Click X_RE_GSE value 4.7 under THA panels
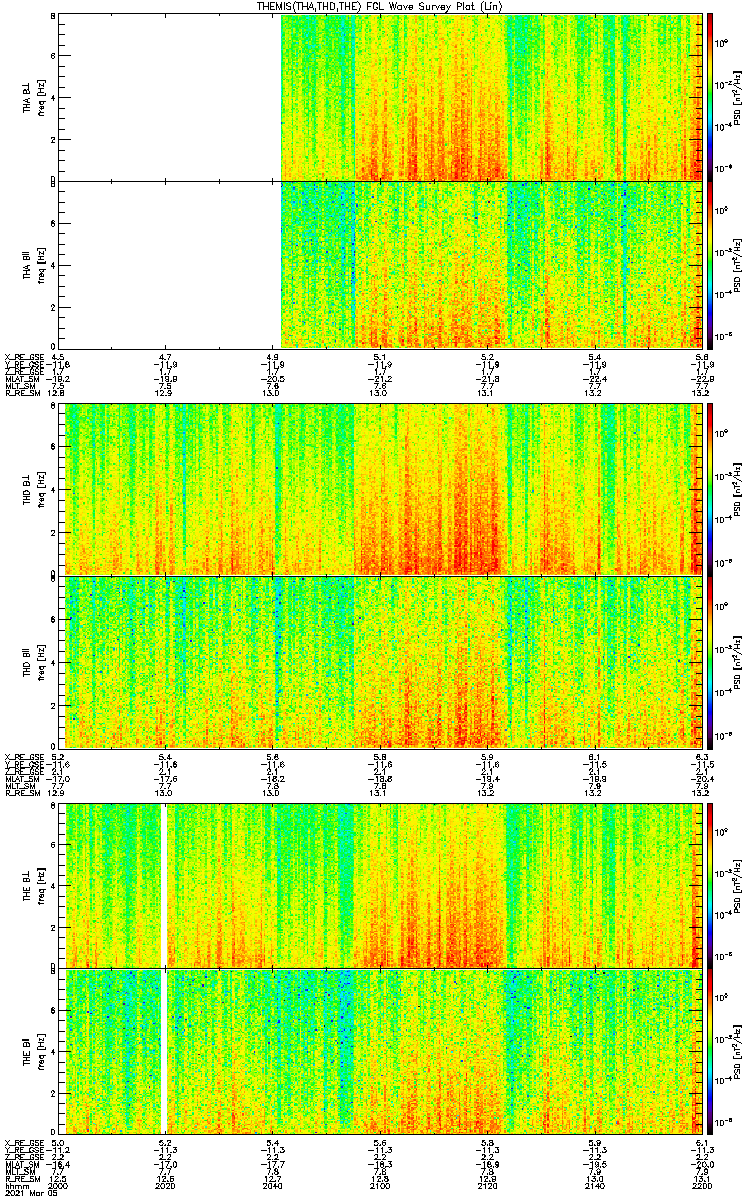Image resolution: width=750 pixels, height=1200 pixels. click(x=166, y=356)
